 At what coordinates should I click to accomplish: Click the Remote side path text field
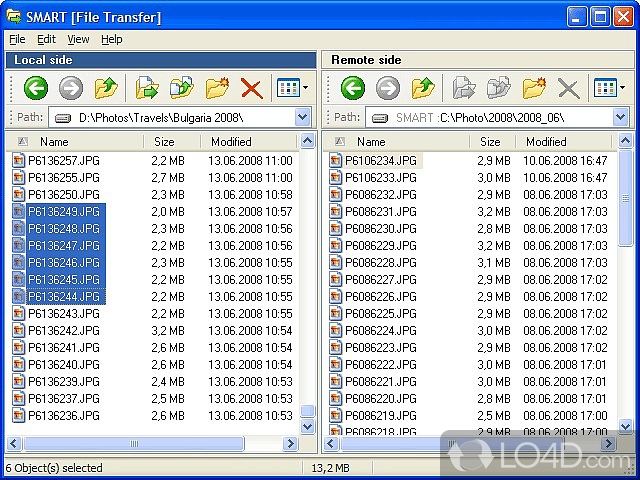497,118
